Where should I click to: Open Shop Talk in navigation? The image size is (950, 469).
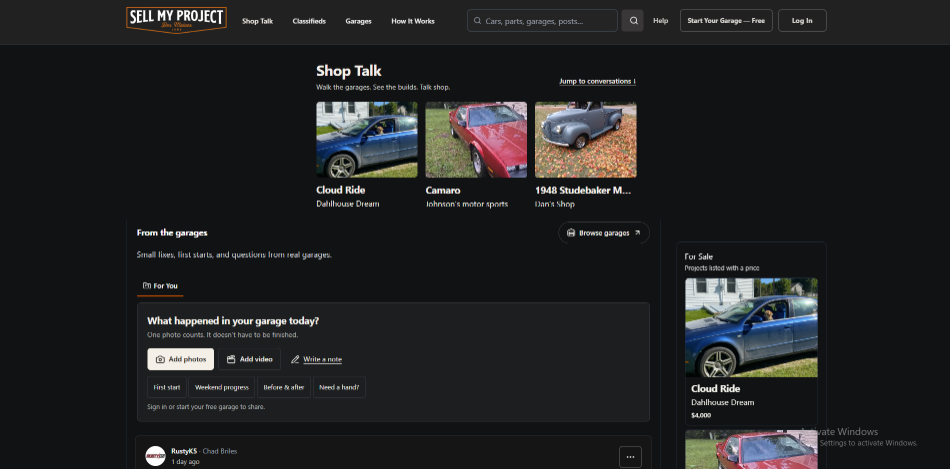(x=257, y=21)
